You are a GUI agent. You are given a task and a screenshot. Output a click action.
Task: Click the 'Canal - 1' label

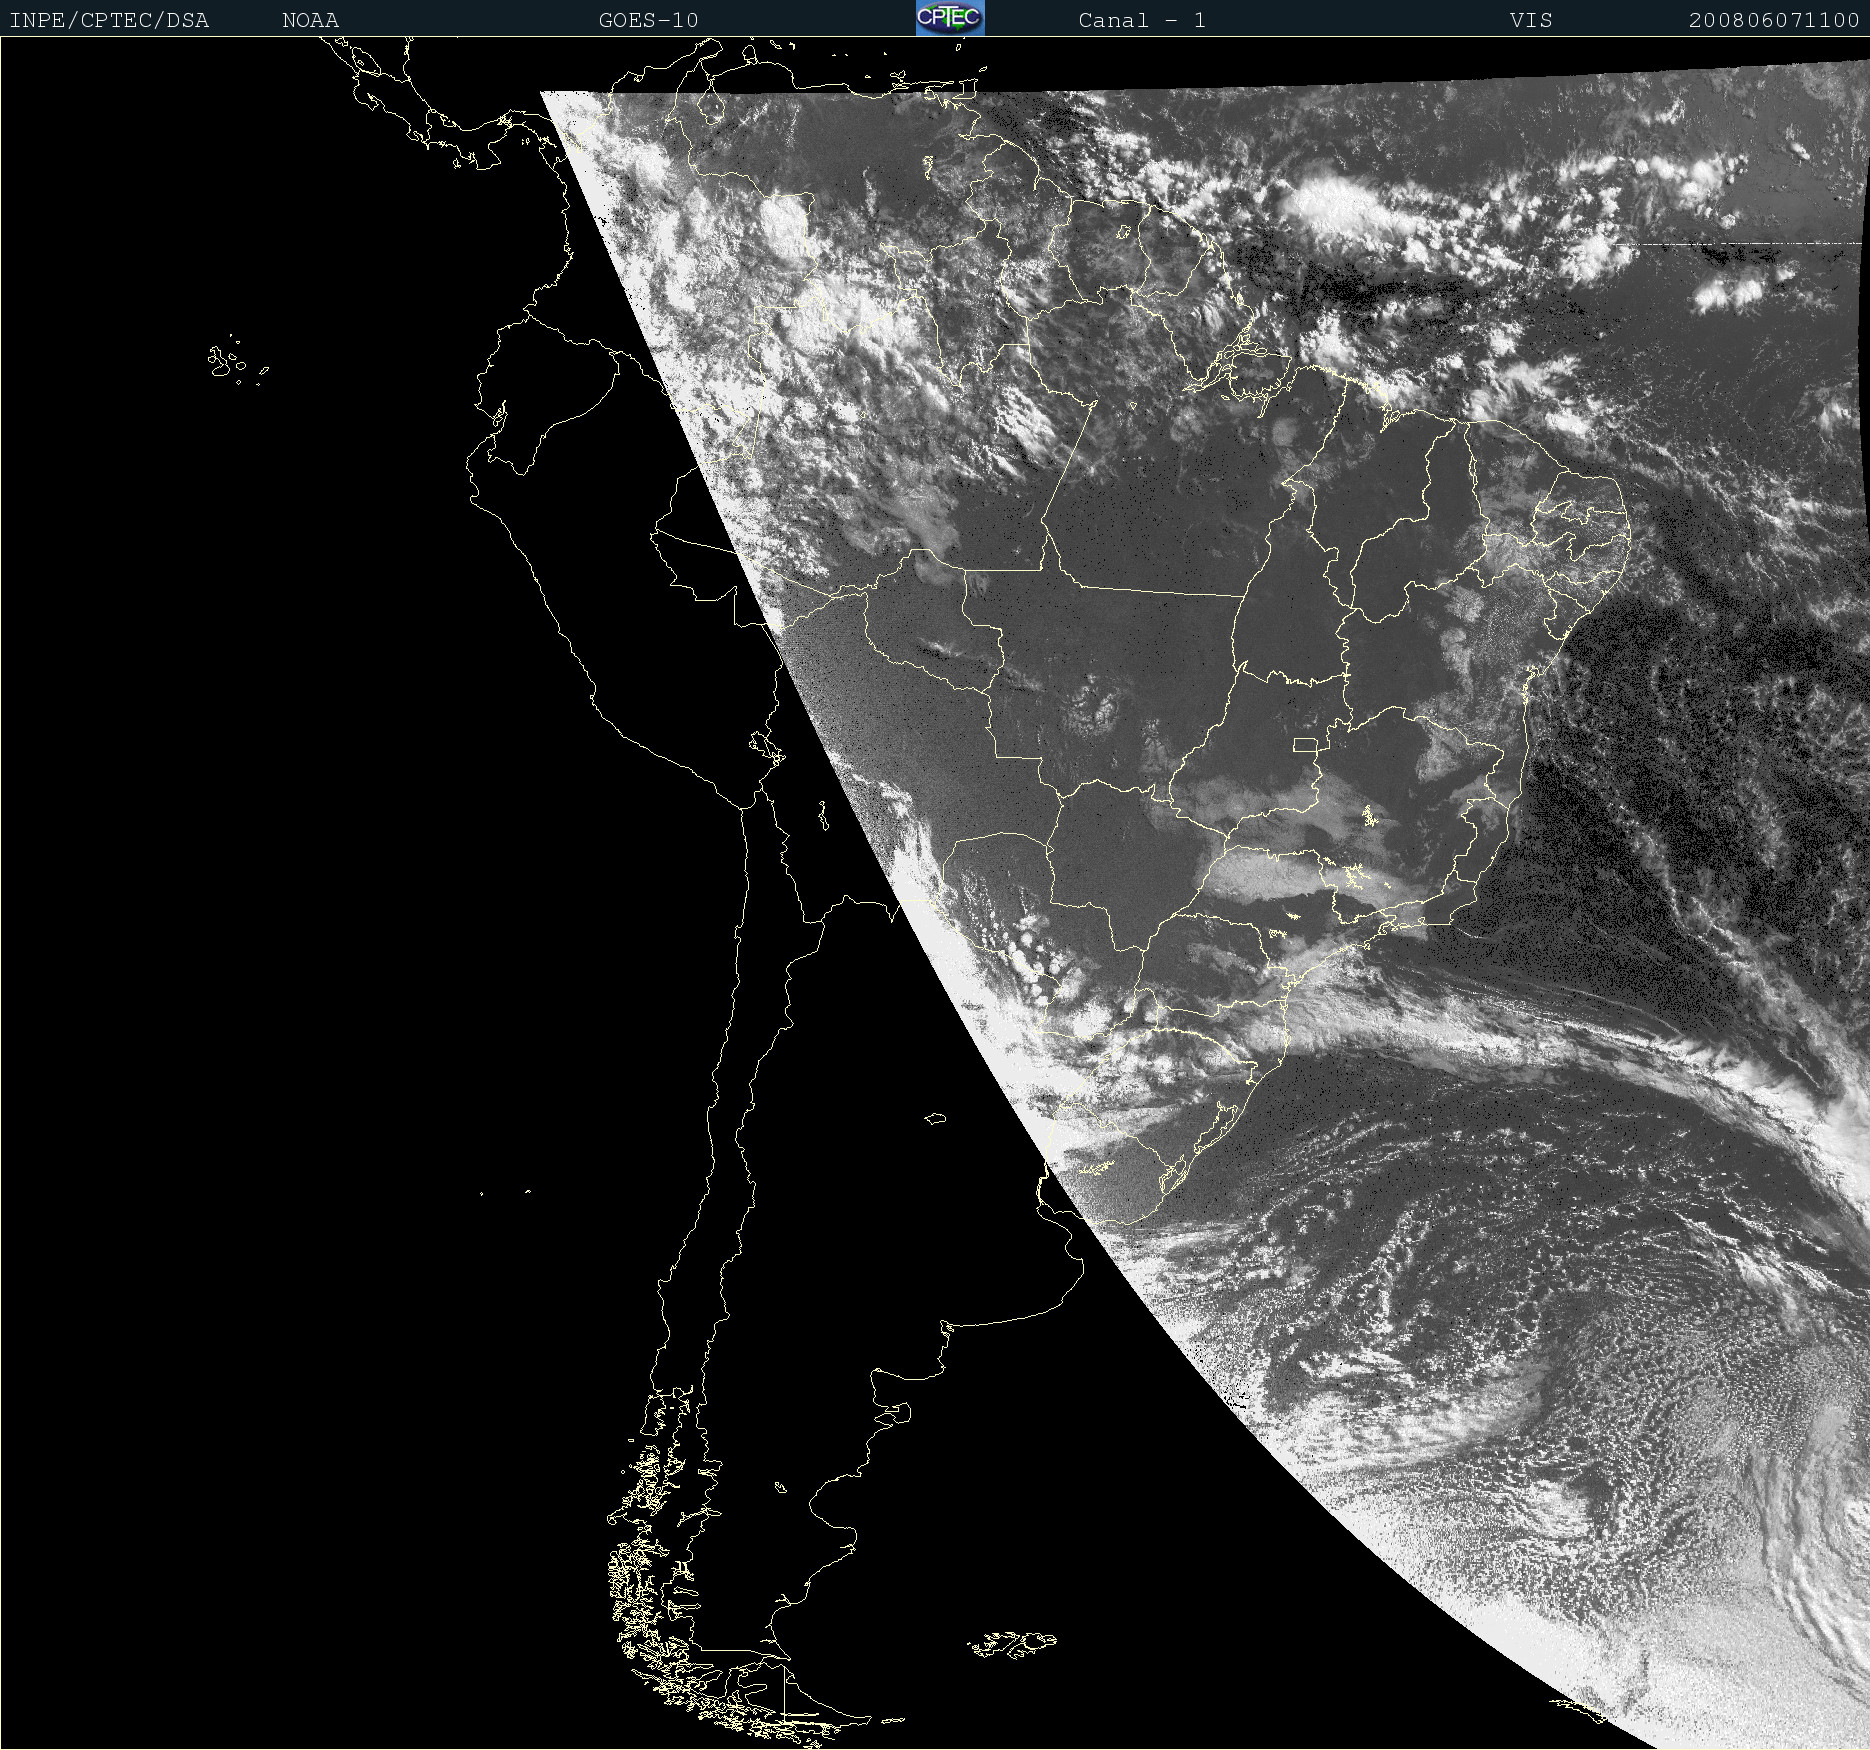[x=1142, y=20]
